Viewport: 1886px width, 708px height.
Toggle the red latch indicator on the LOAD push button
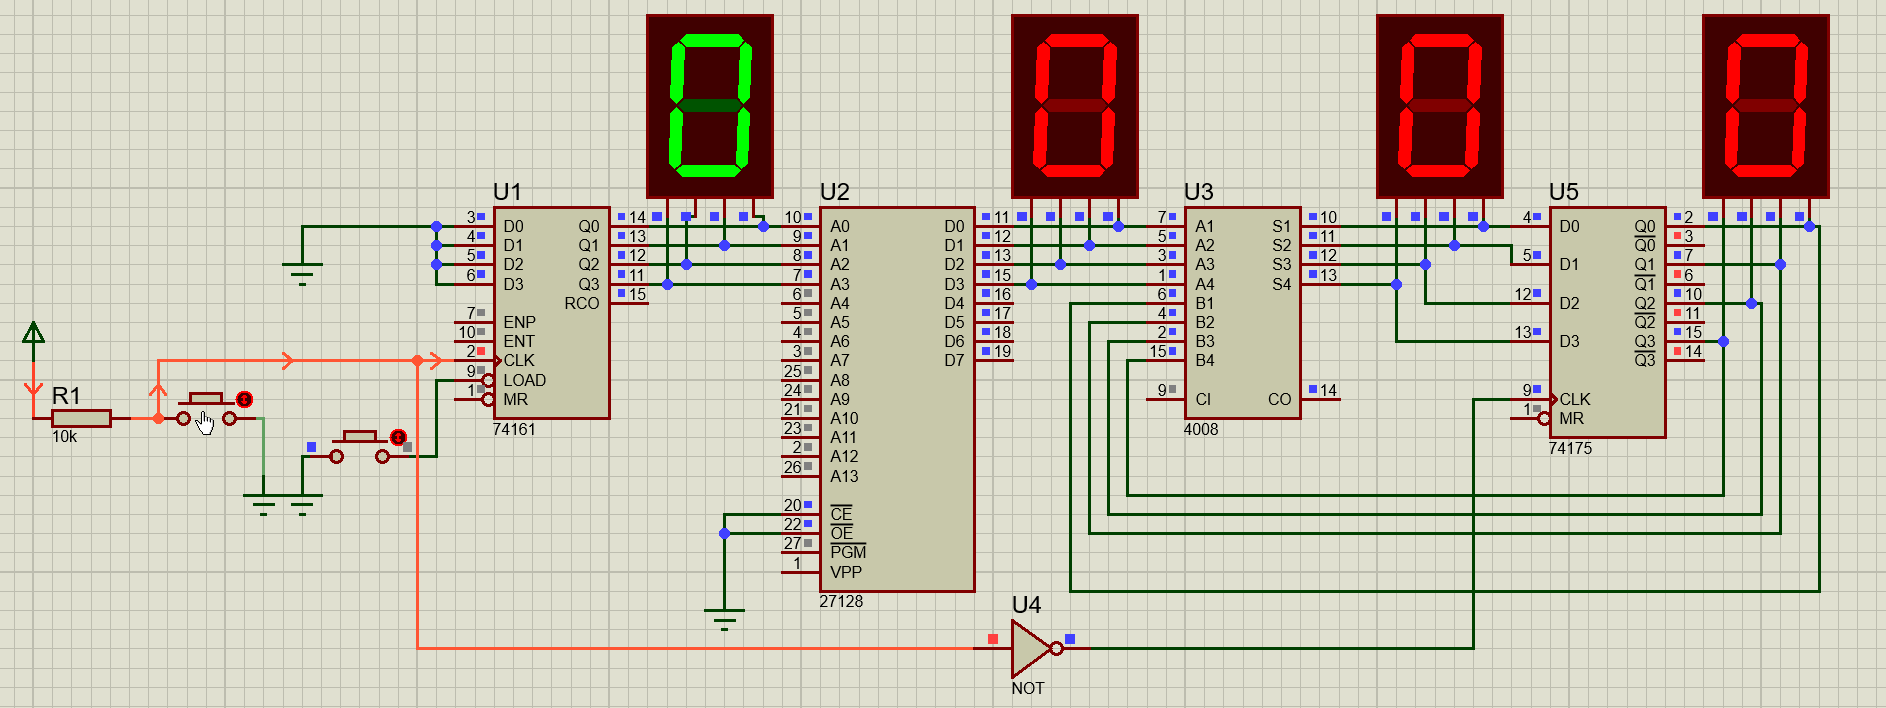point(398,437)
